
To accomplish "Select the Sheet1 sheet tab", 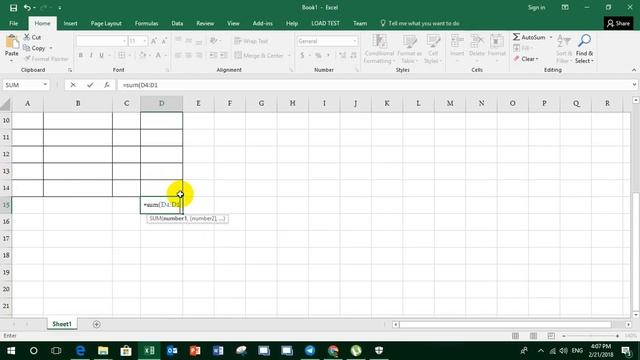I will click(62, 324).
